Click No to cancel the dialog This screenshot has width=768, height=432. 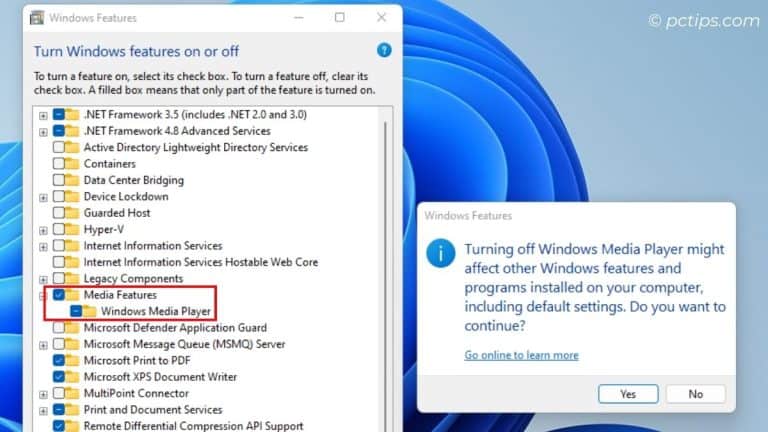tap(695, 394)
